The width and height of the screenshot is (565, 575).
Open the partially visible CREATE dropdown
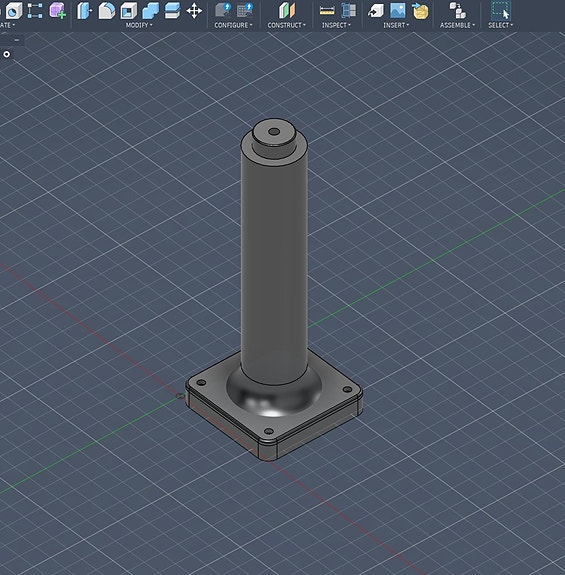7,25
